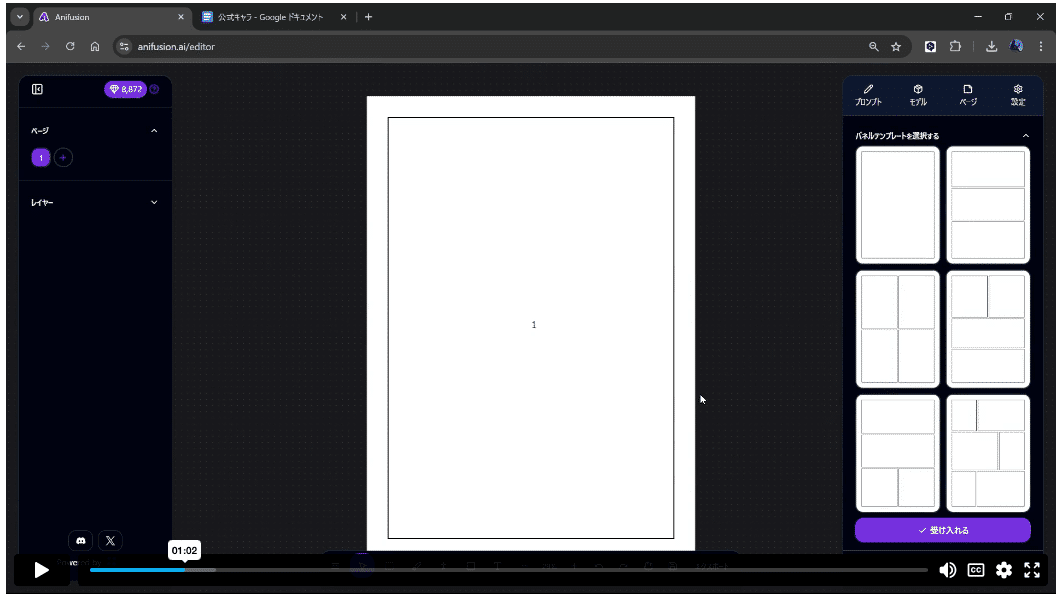This screenshot has height=598, width=1062.
Task: Close the Anifusion tab
Action: [181, 17]
